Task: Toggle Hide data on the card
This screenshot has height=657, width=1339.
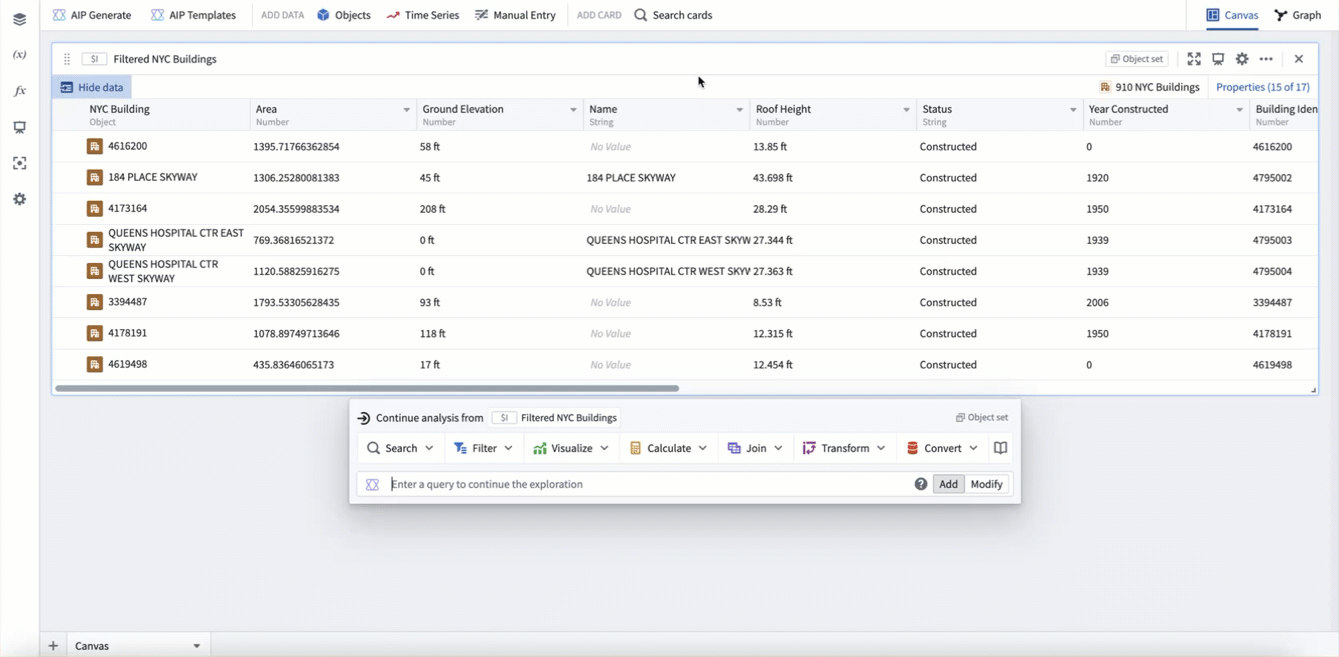Action: pos(92,87)
